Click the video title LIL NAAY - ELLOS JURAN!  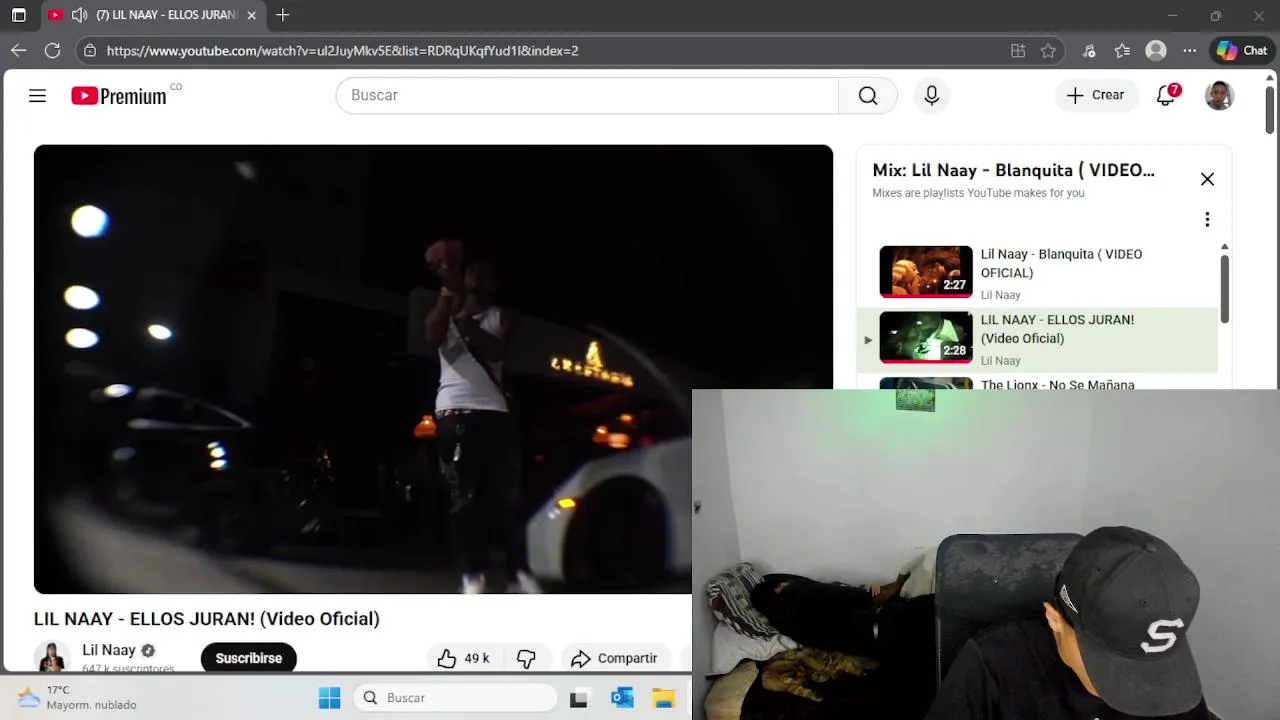click(x=207, y=619)
